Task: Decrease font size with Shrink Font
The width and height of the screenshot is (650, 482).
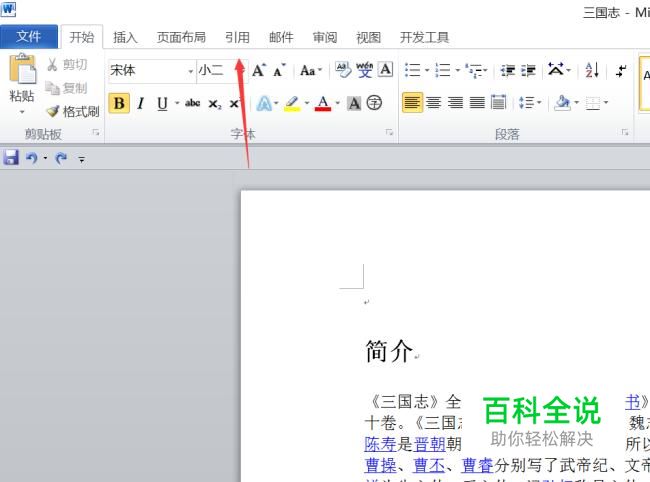Action: (x=280, y=70)
